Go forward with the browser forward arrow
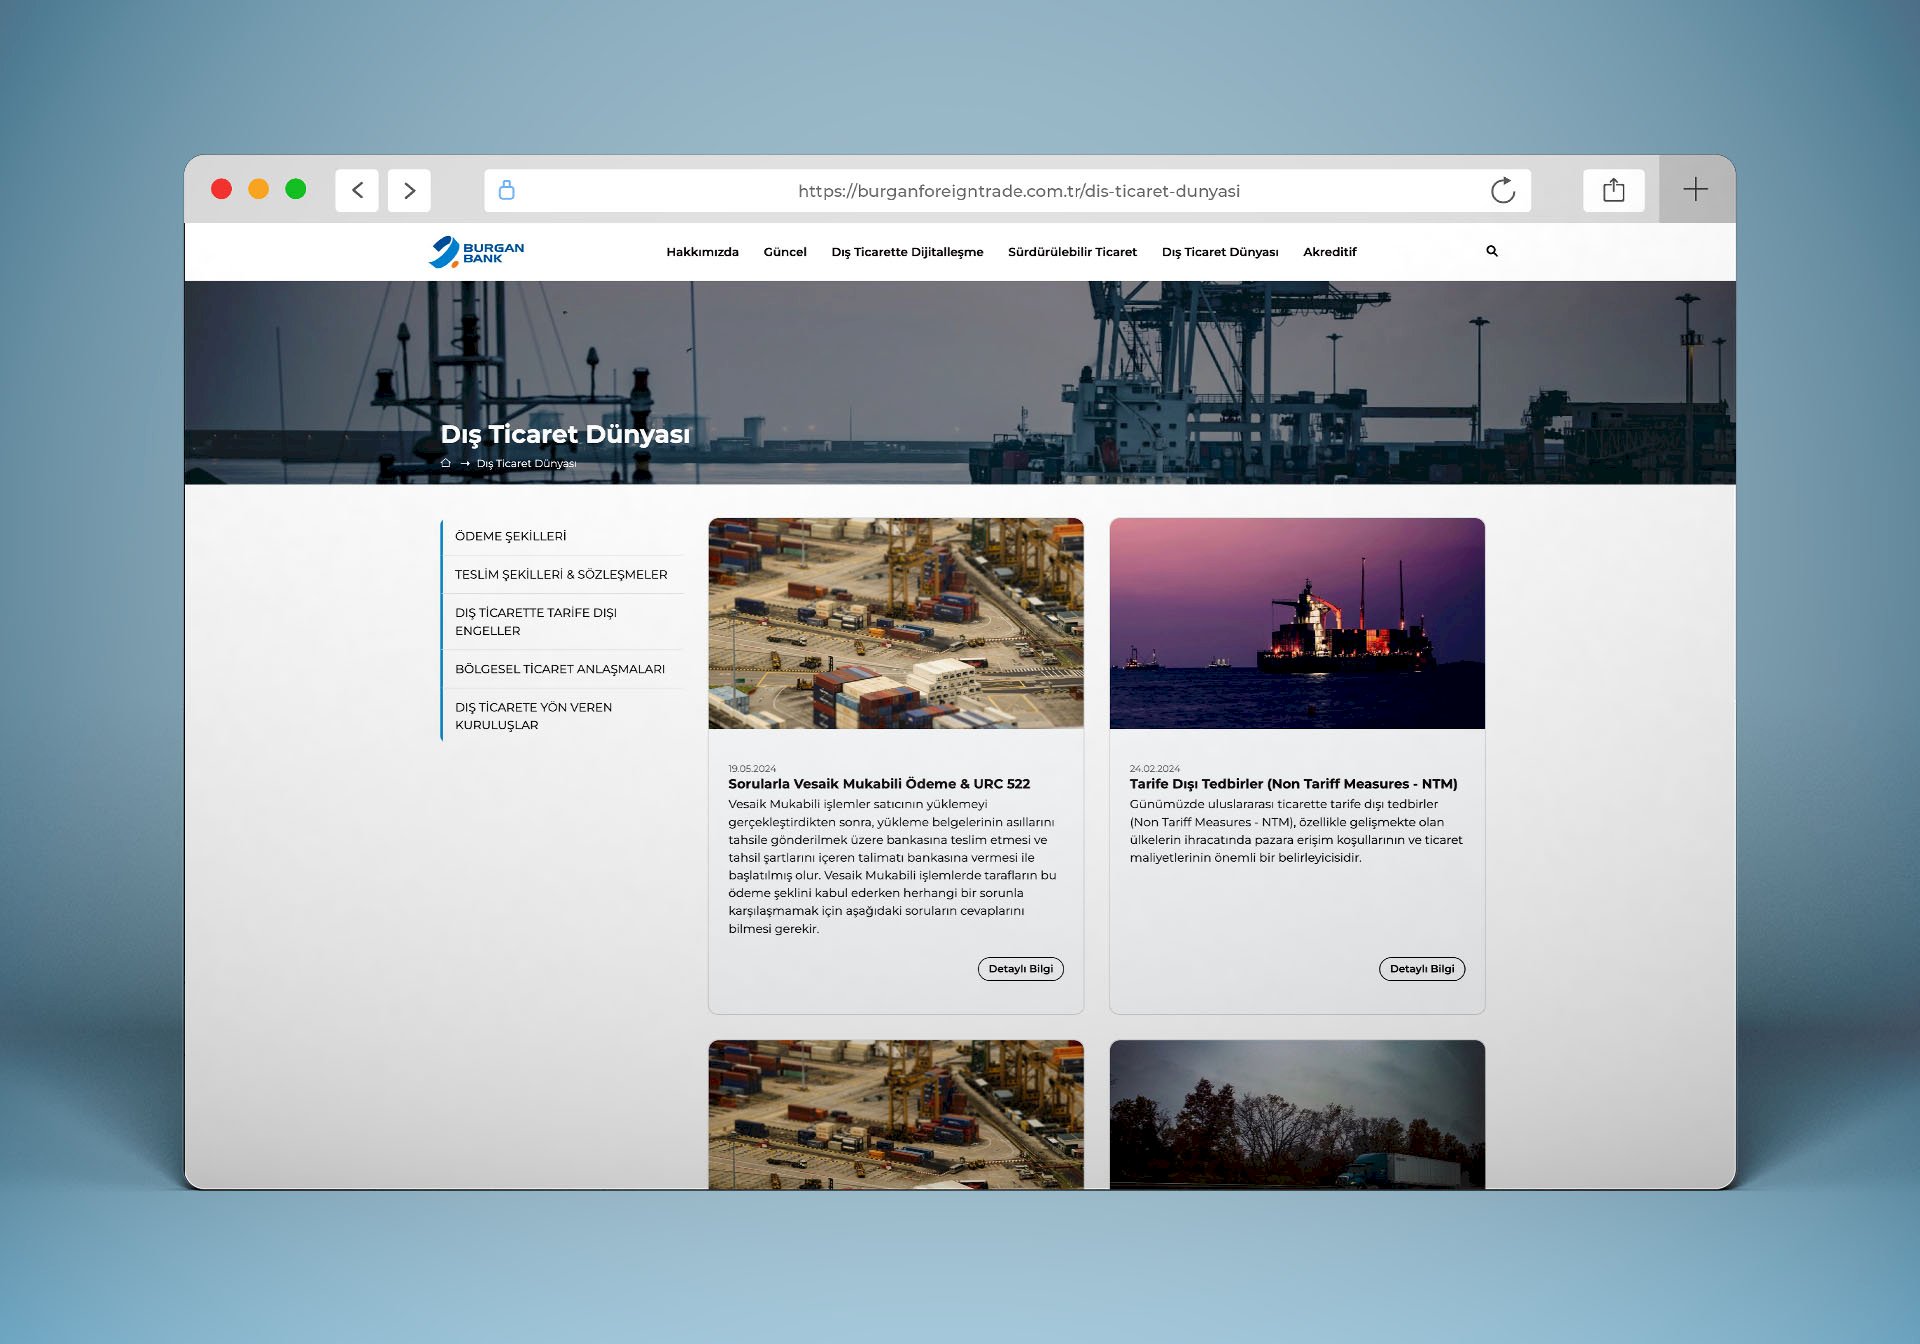The width and height of the screenshot is (1920, 1344). 409,190
